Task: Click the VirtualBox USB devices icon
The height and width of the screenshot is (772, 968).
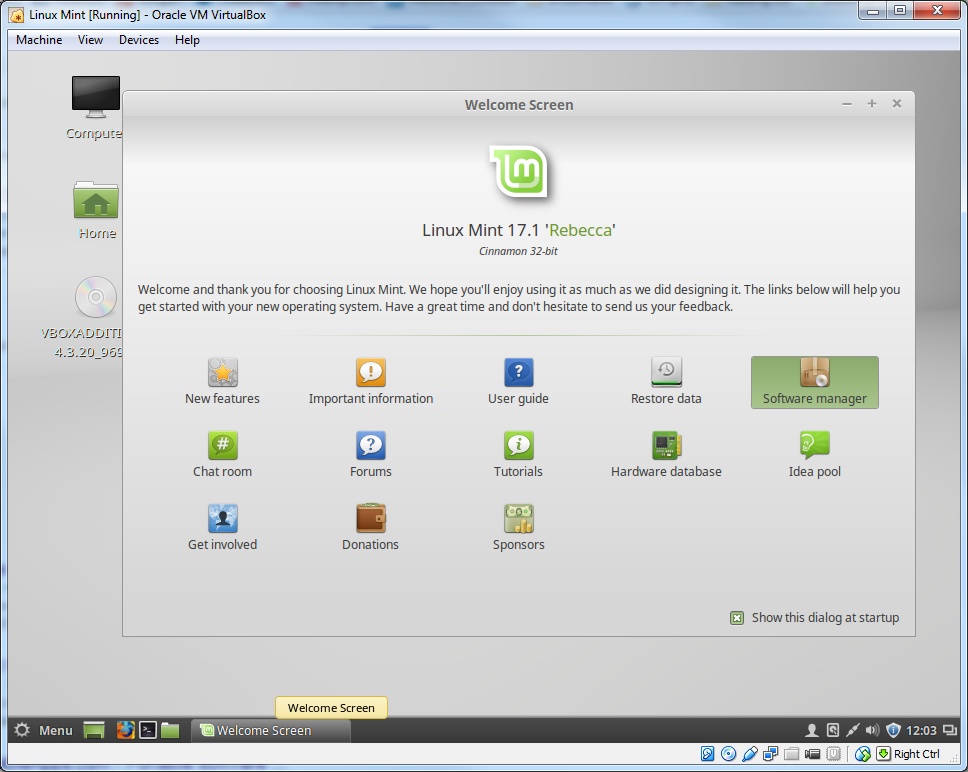Action: (x=749, y=753)
